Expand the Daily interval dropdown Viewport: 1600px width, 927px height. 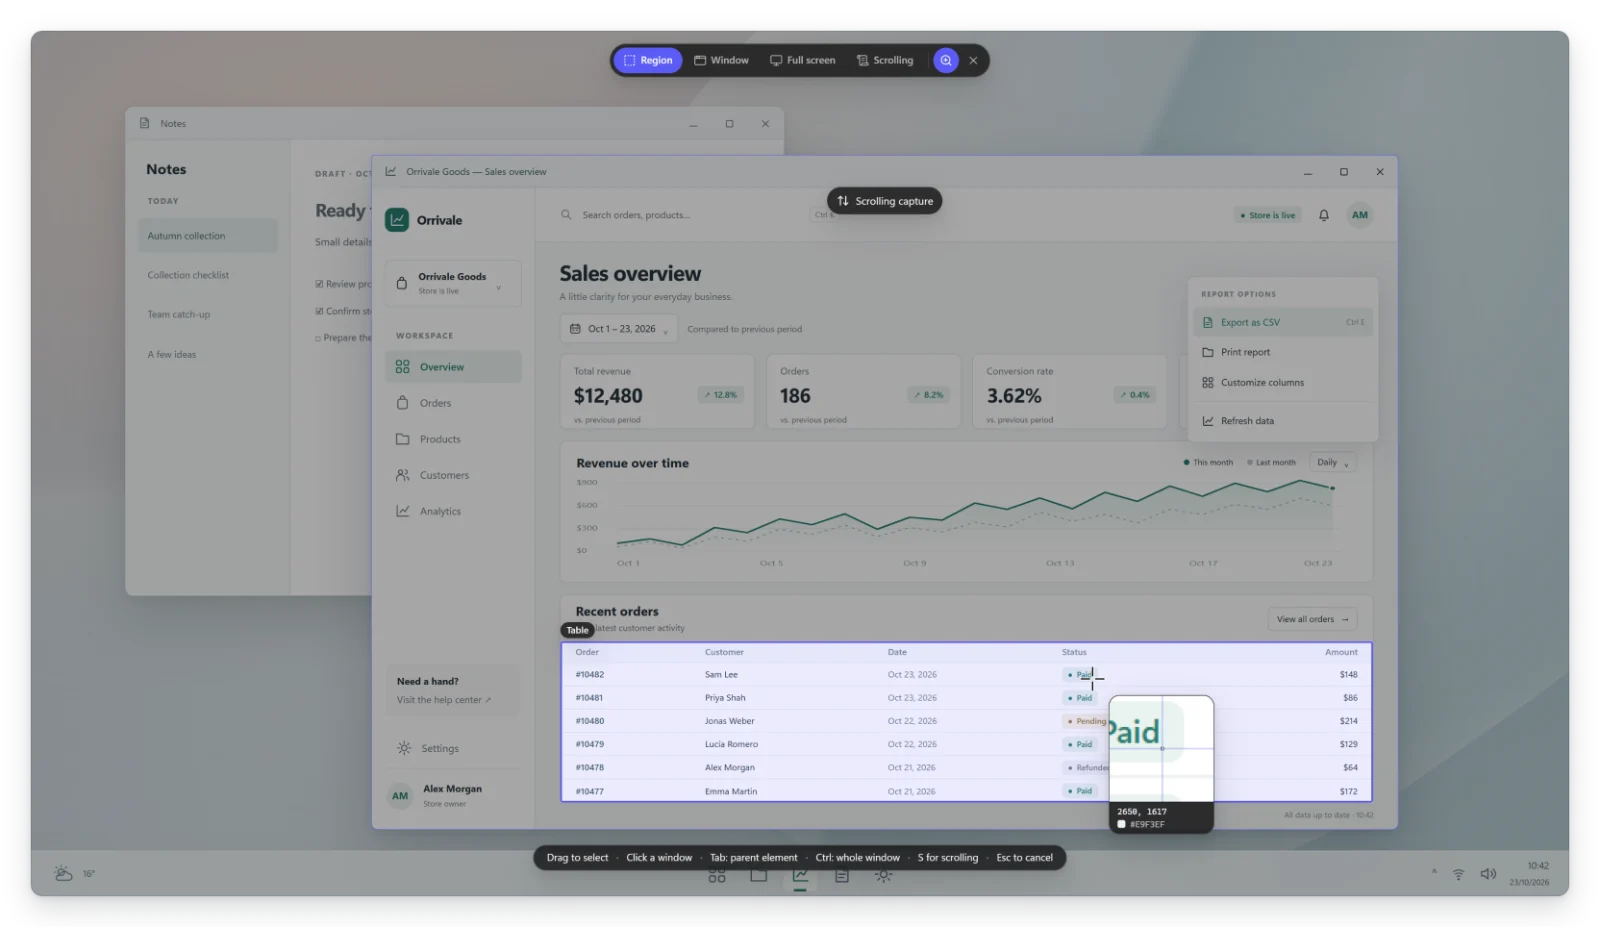click(1333, 462)
